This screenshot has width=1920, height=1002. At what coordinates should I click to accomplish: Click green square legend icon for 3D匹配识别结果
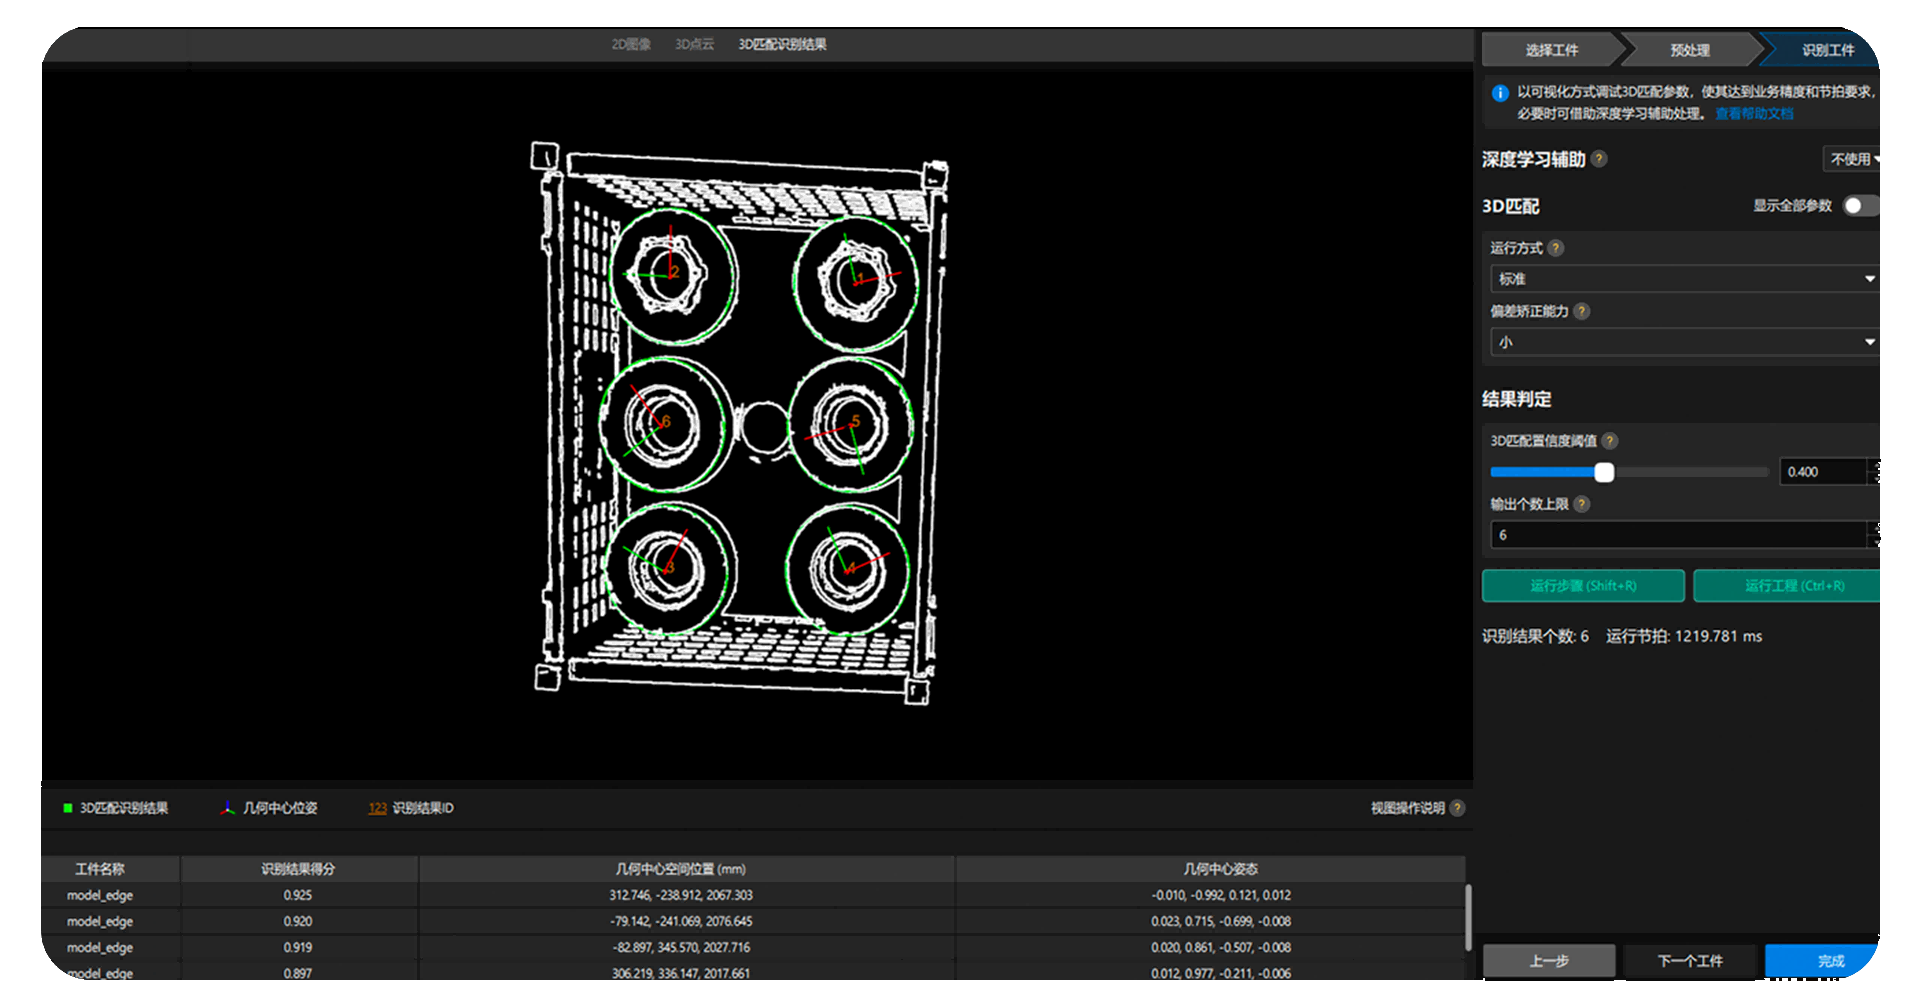point(68,808)
